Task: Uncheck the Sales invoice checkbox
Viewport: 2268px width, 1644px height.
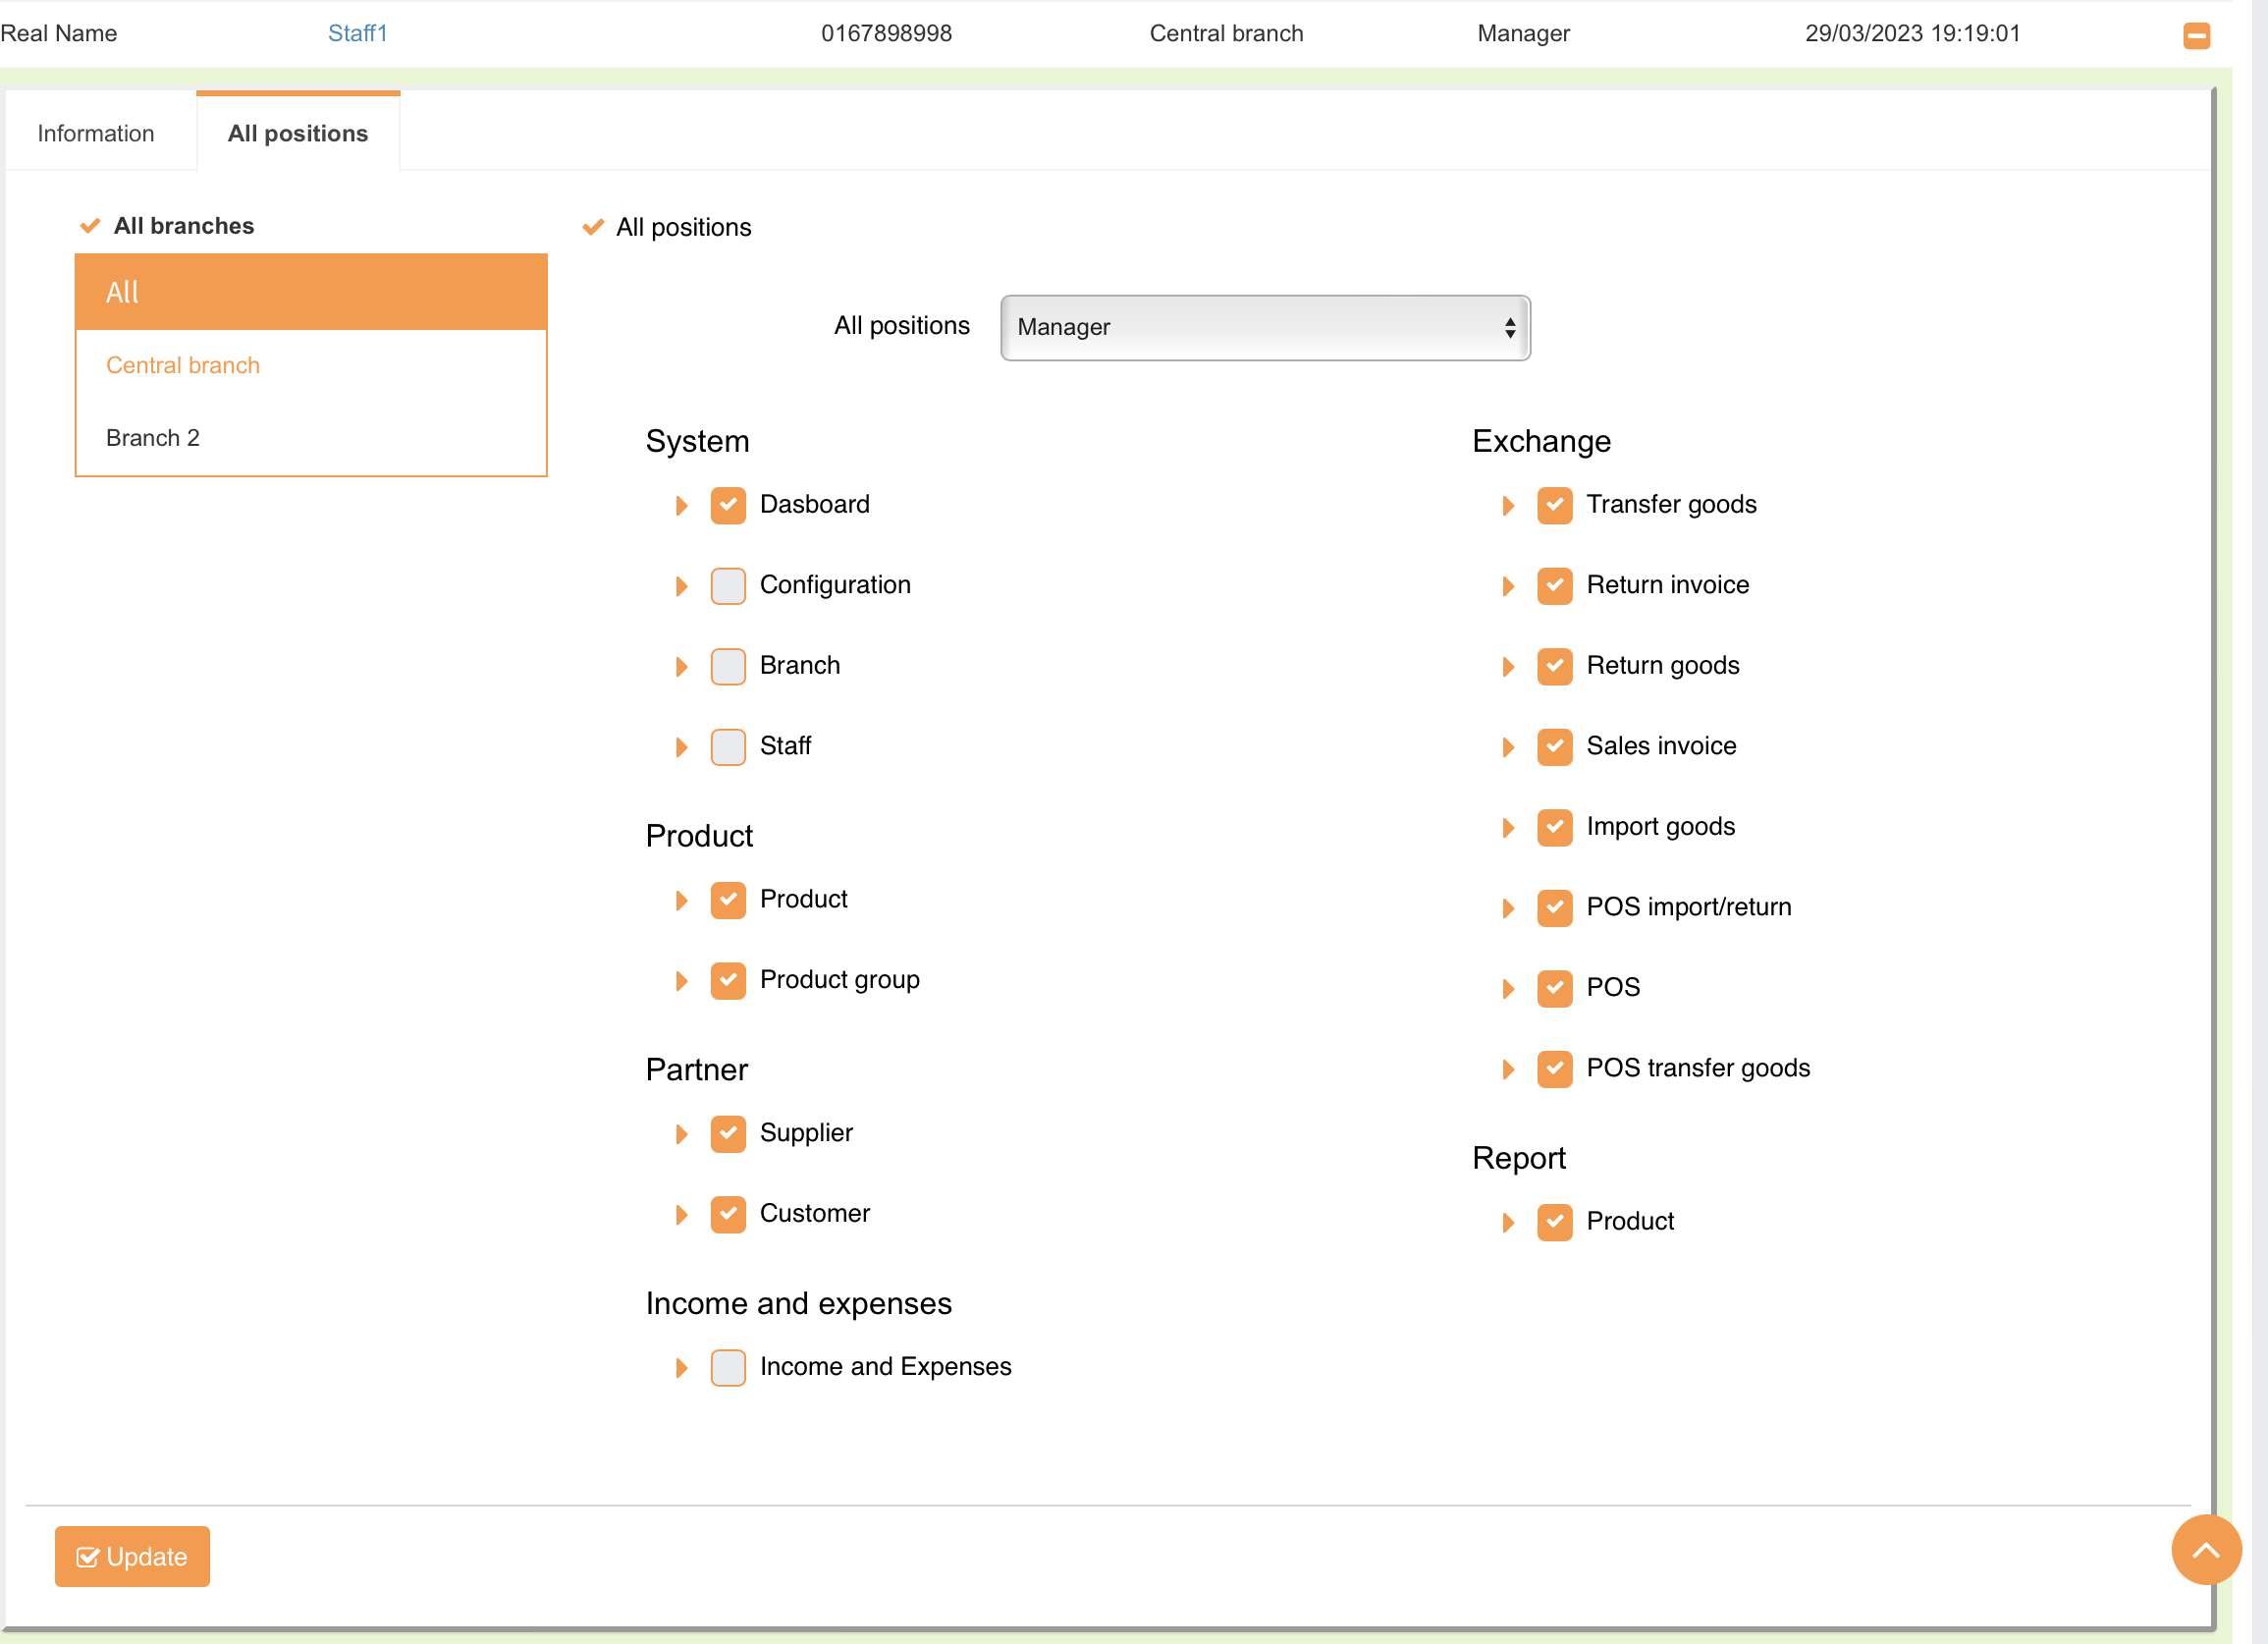Action: (1554, 747)
